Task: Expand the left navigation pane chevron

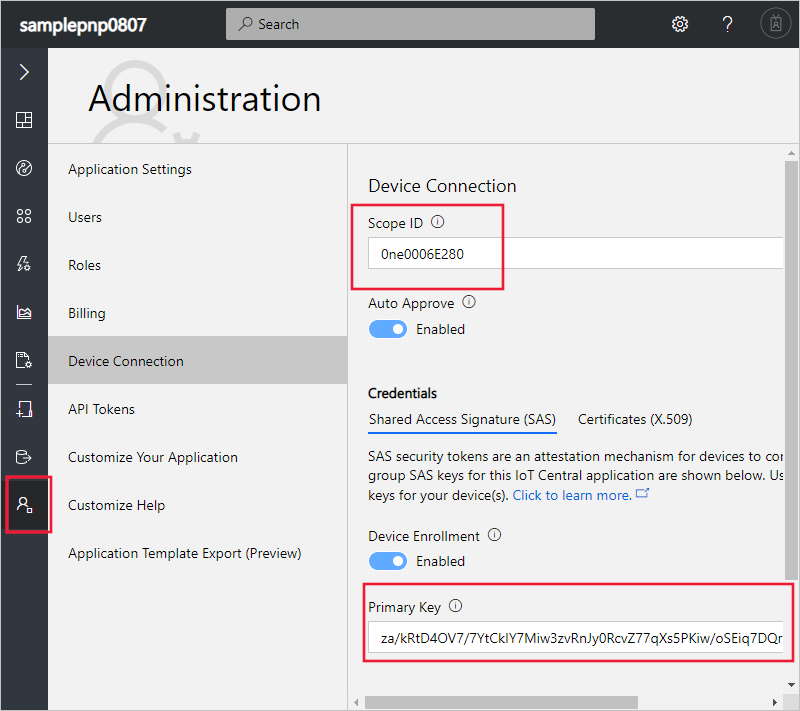Action: click(24, 72)
